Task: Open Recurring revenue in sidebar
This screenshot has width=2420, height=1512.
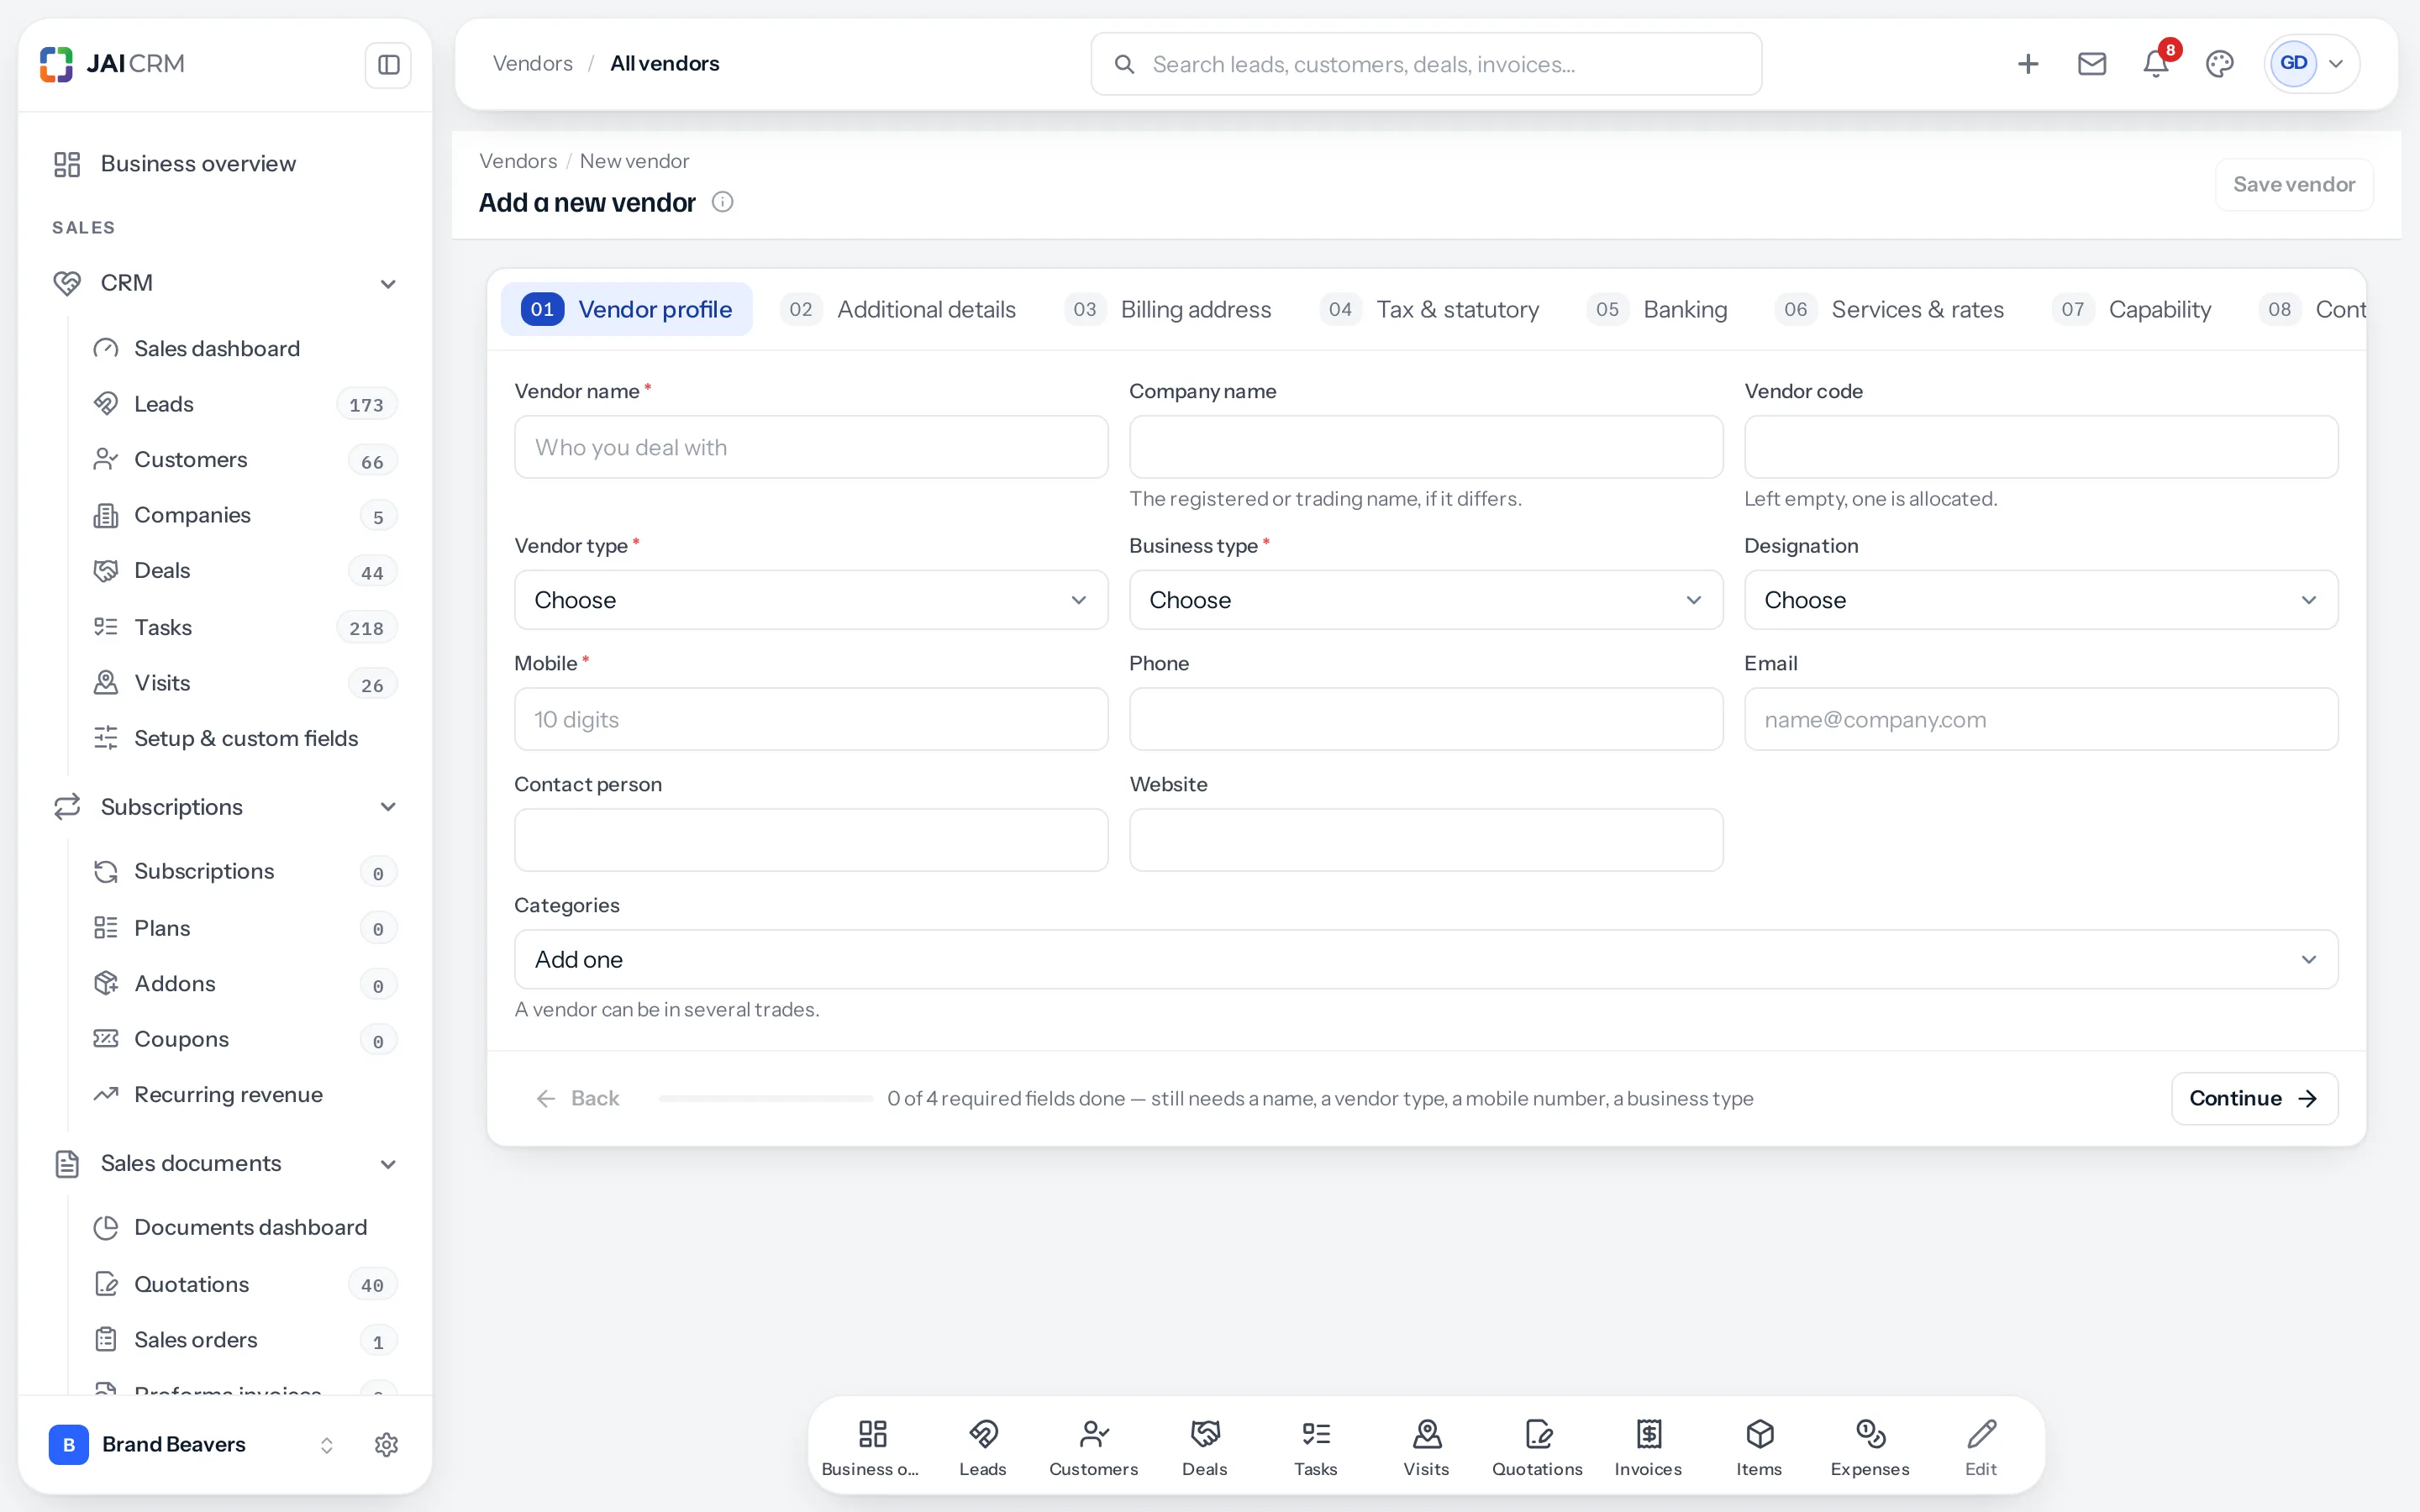Action: (244, 1094)
